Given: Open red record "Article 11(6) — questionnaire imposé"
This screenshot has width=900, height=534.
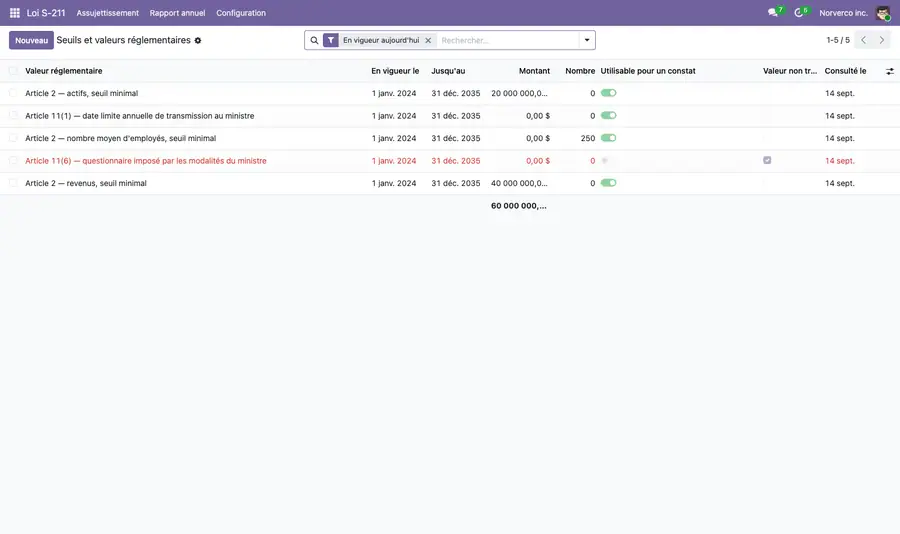Looking at the screenshot, I should (x=146, y=161).
